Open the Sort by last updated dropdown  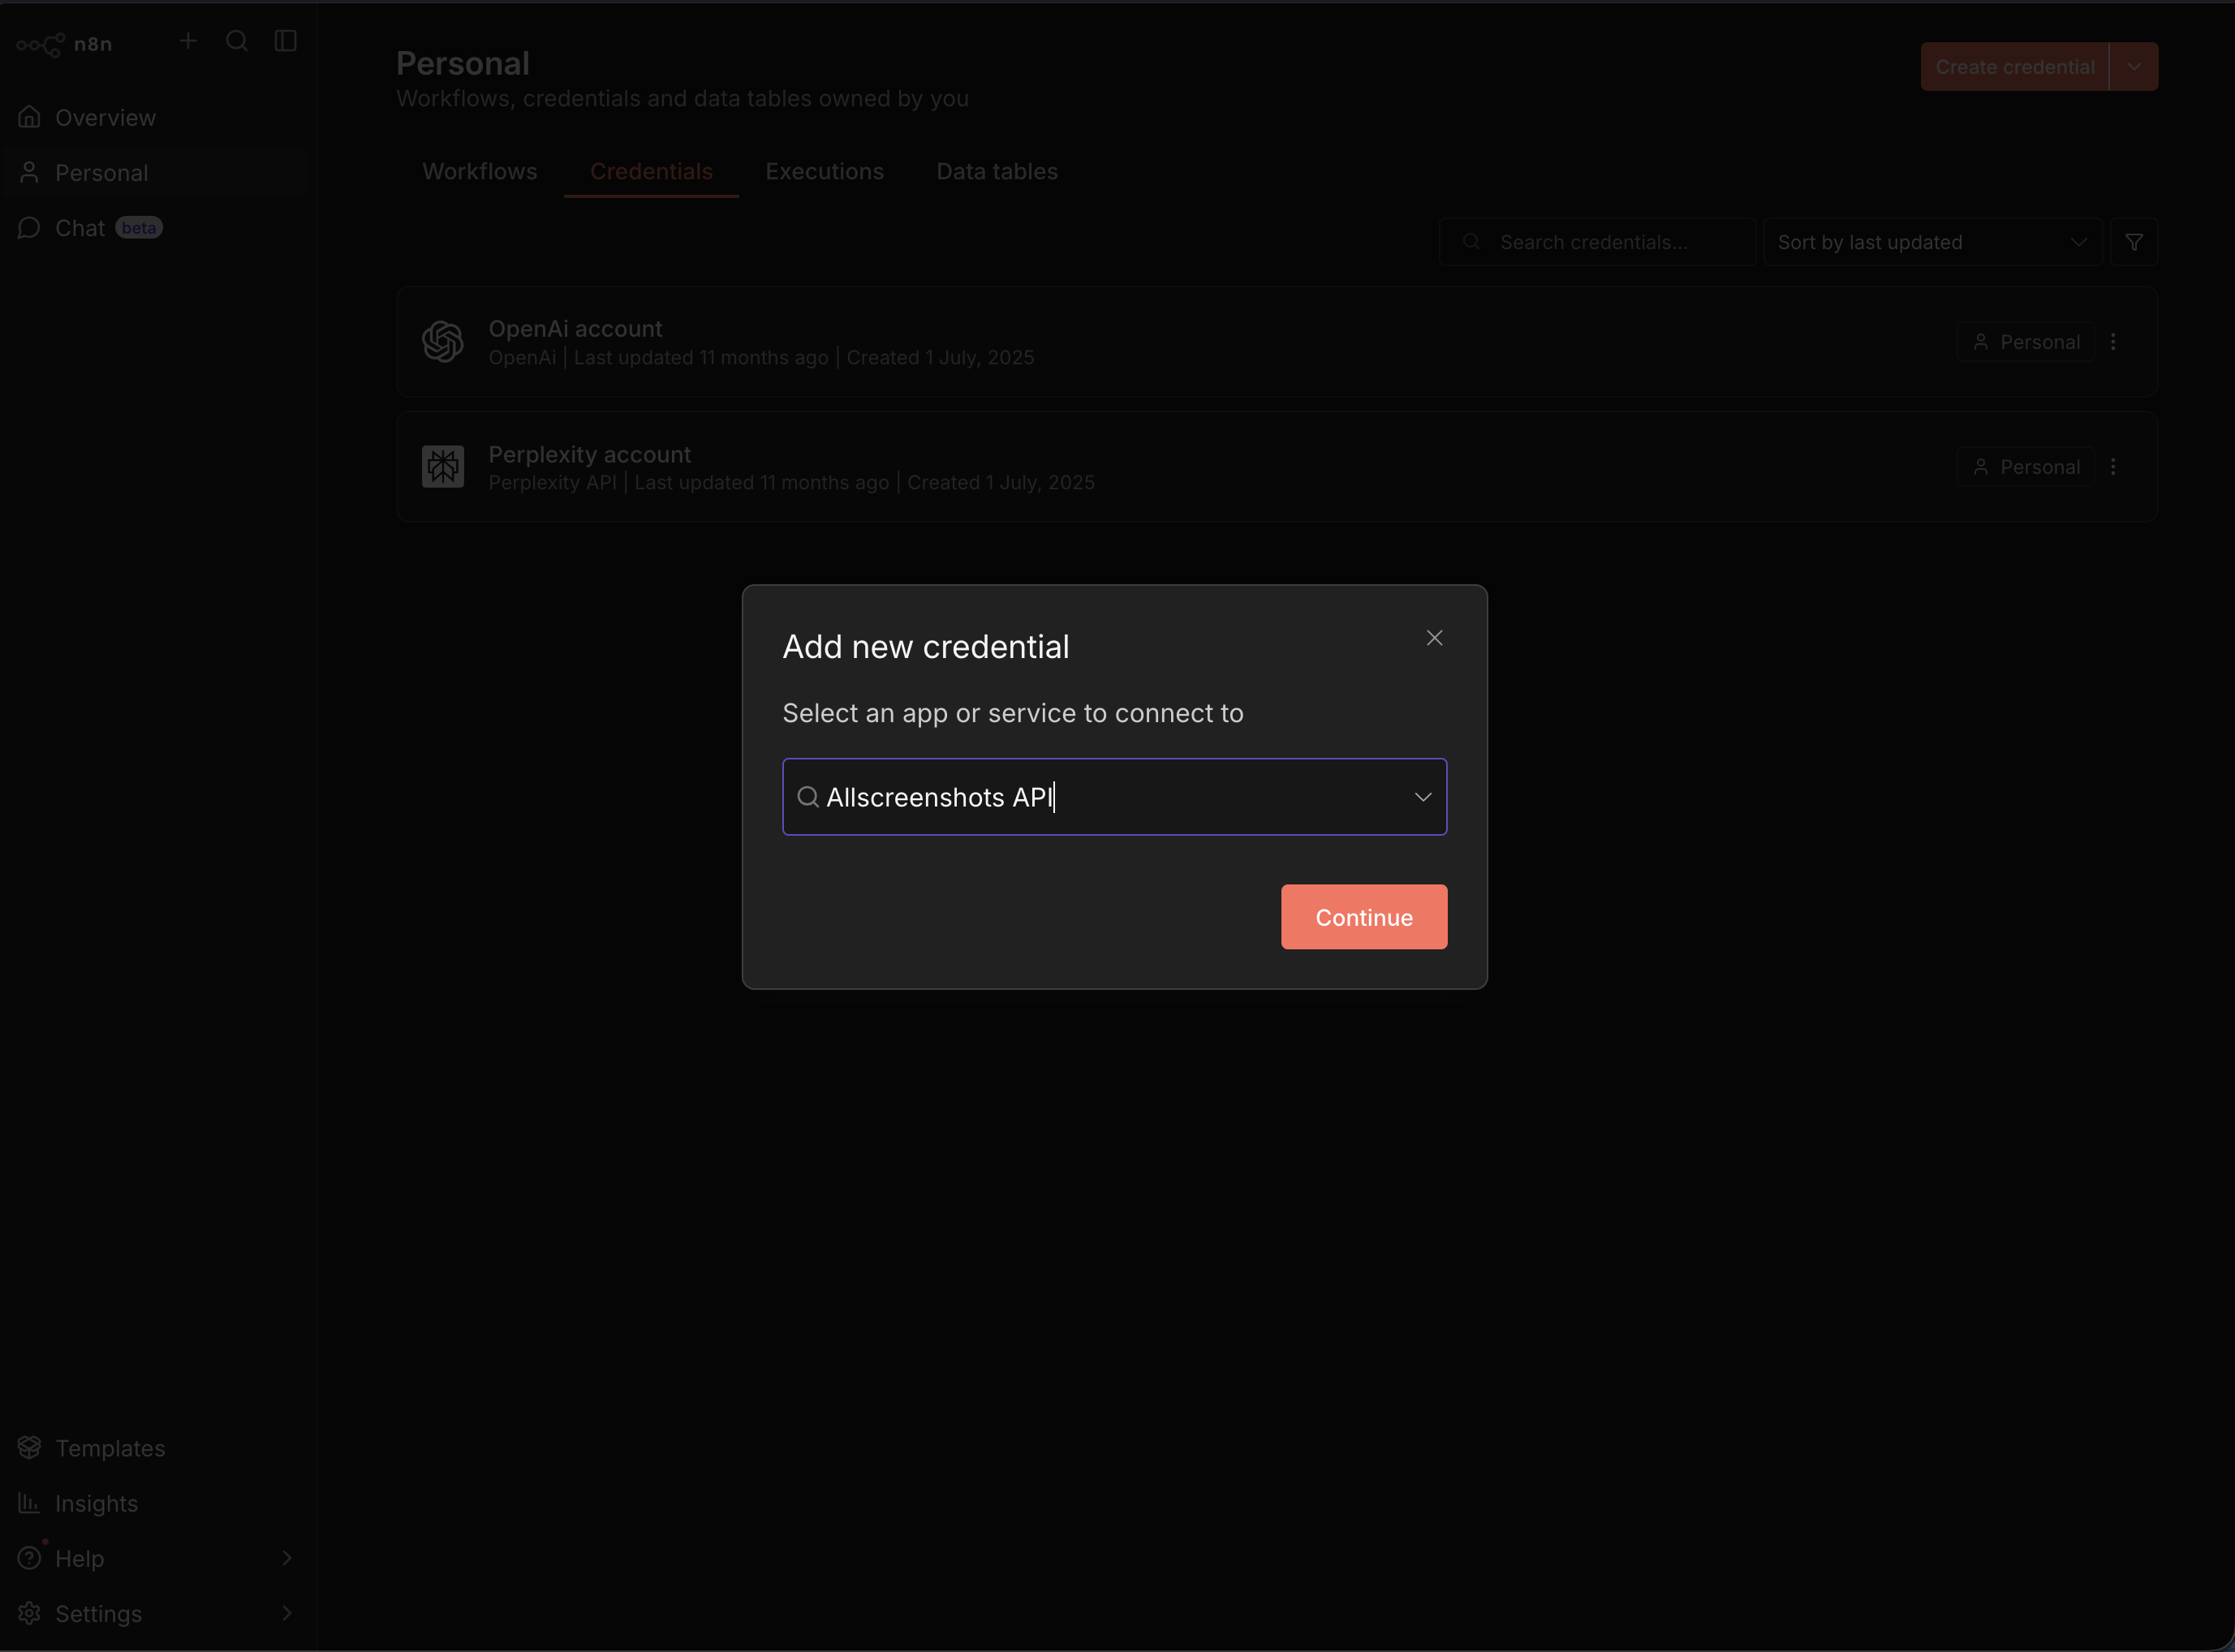click(1933, 242)
